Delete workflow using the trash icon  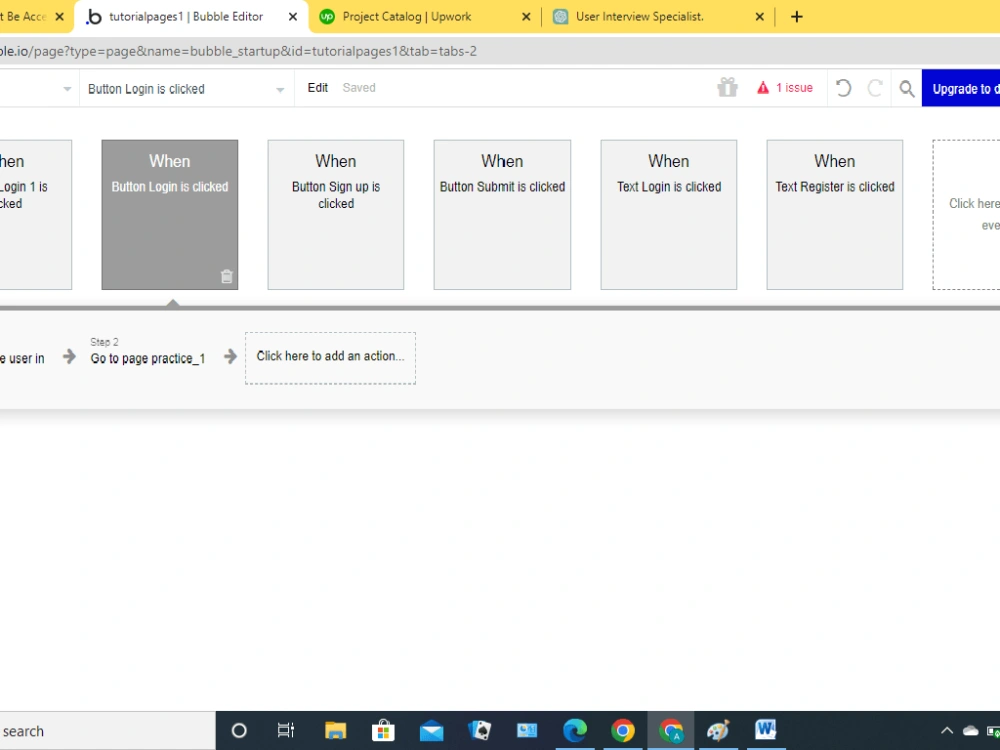[x=226, y=276]
